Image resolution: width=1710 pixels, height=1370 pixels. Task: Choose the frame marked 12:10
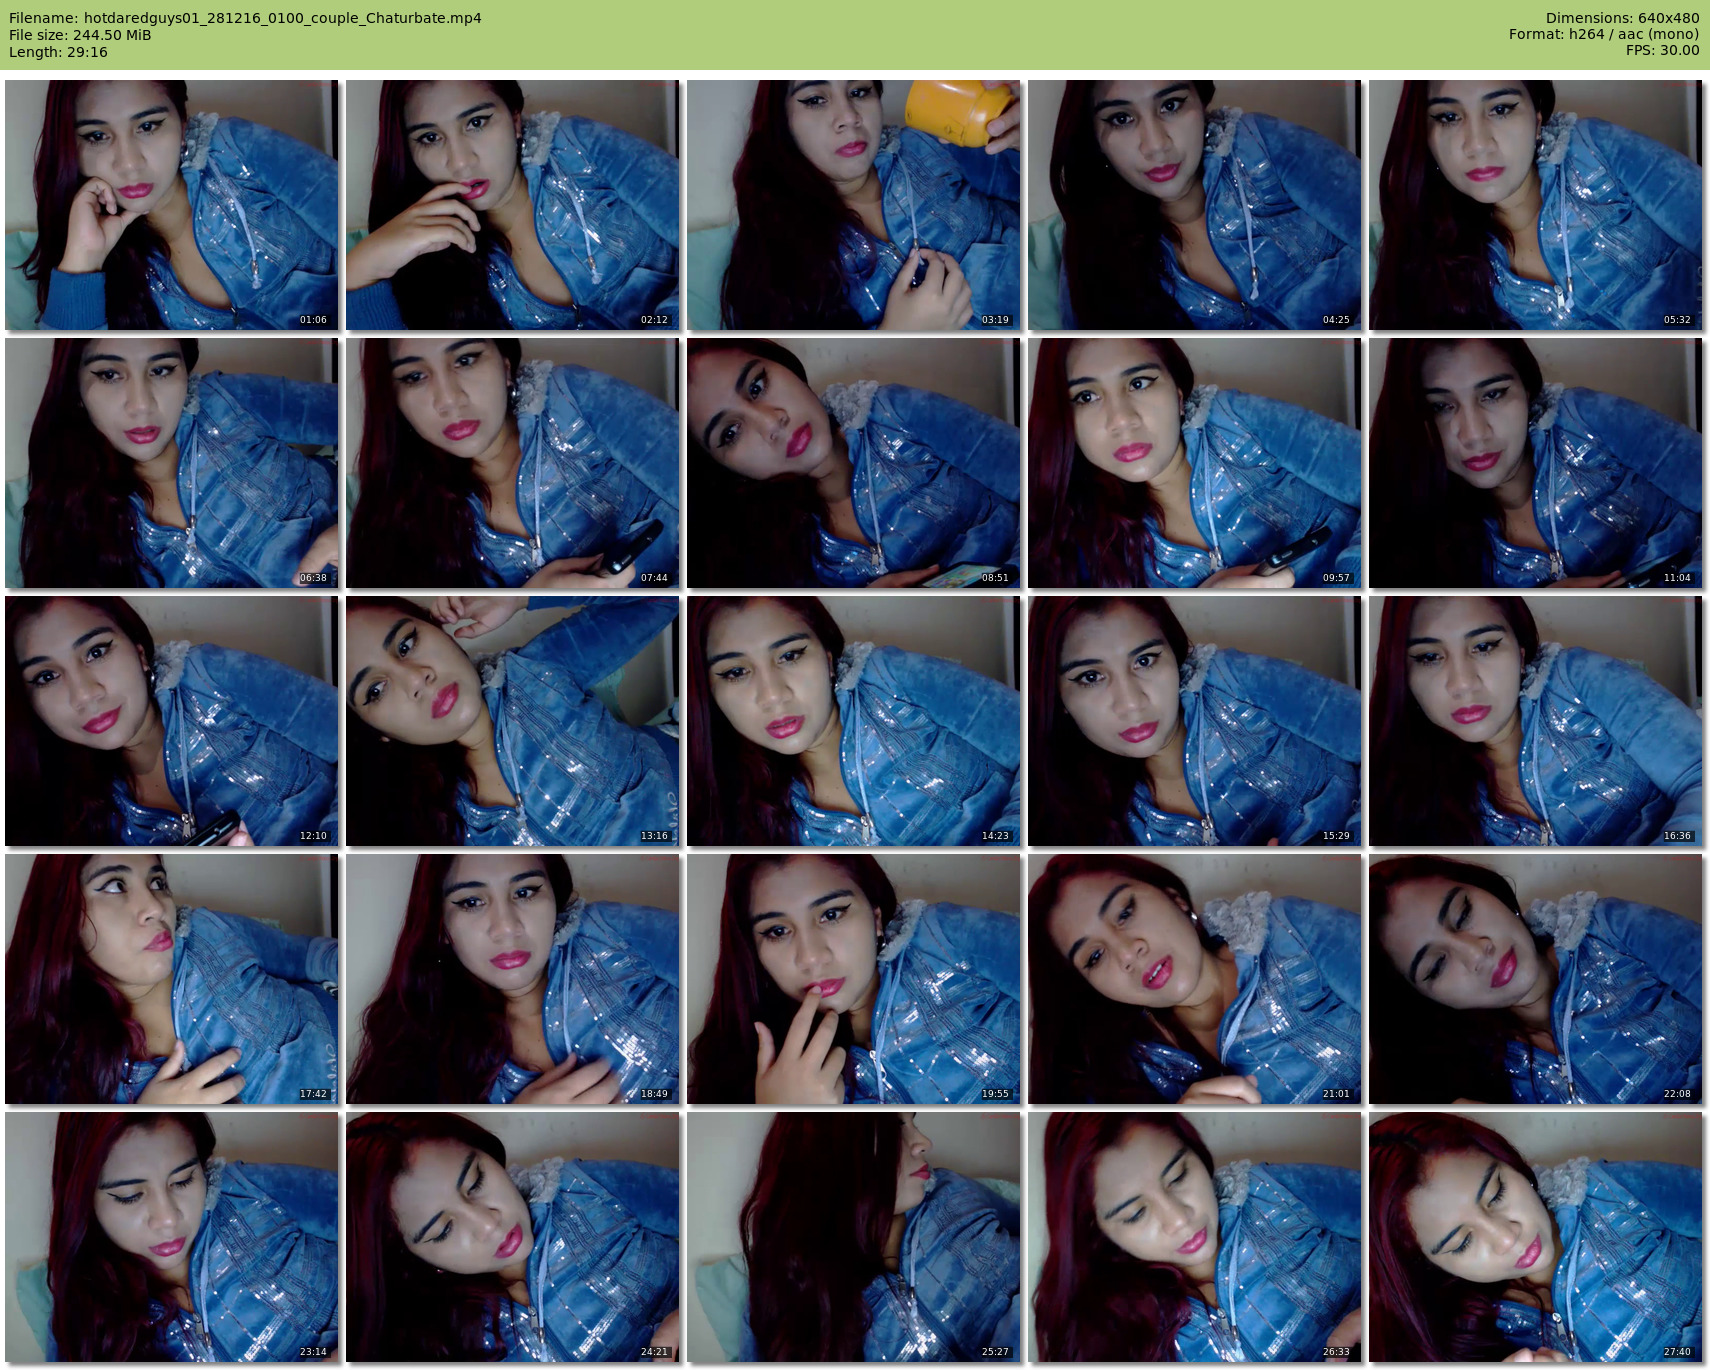[171, 721]
